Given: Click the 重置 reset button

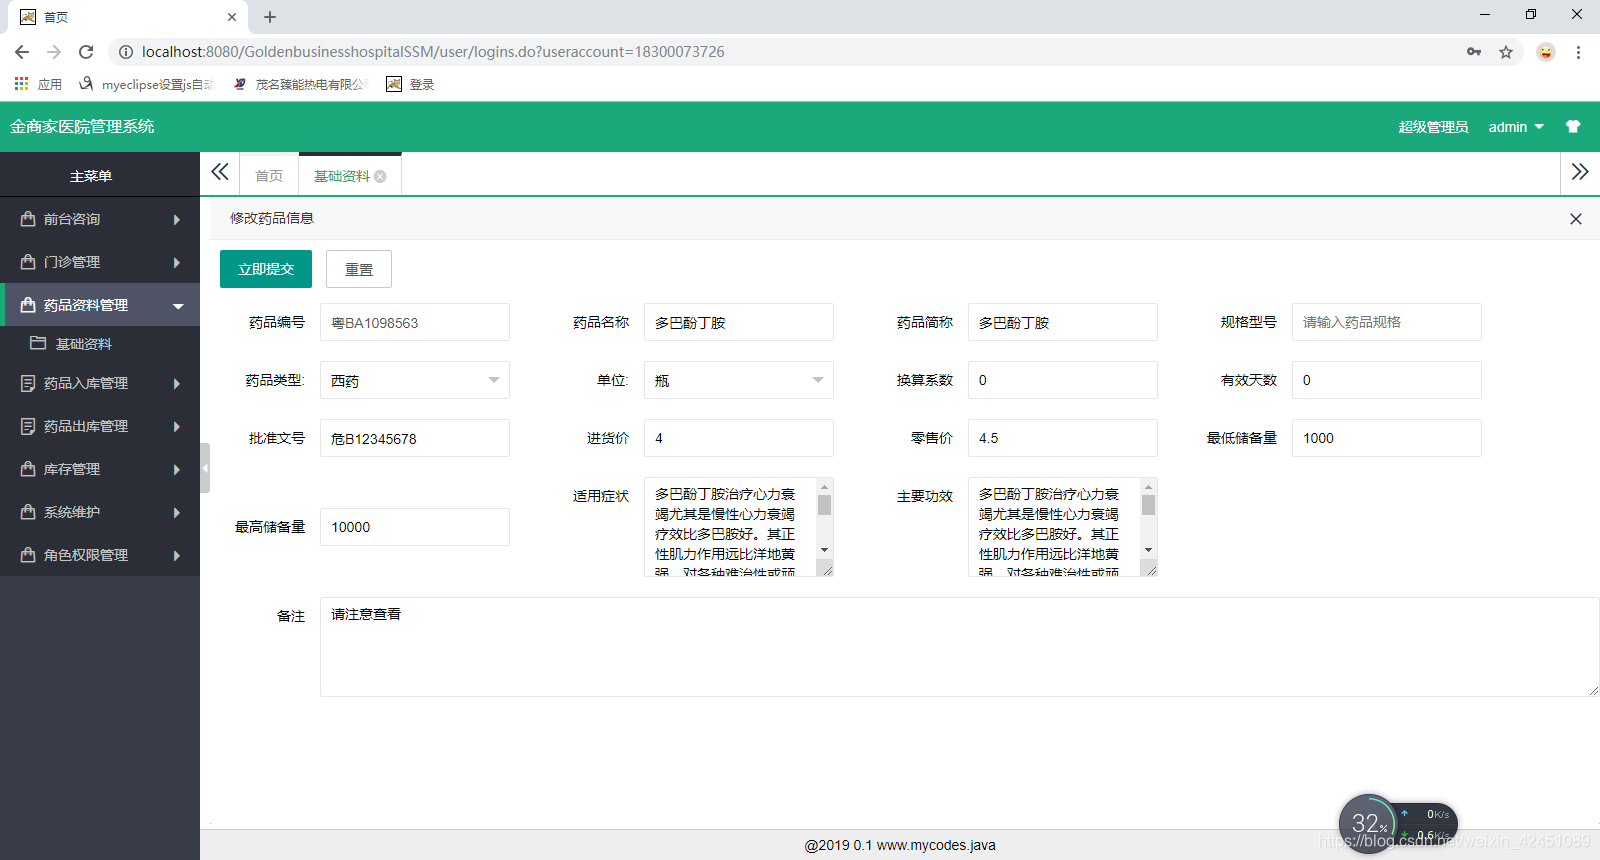Looking at the screenshot, I should point(359,269).
